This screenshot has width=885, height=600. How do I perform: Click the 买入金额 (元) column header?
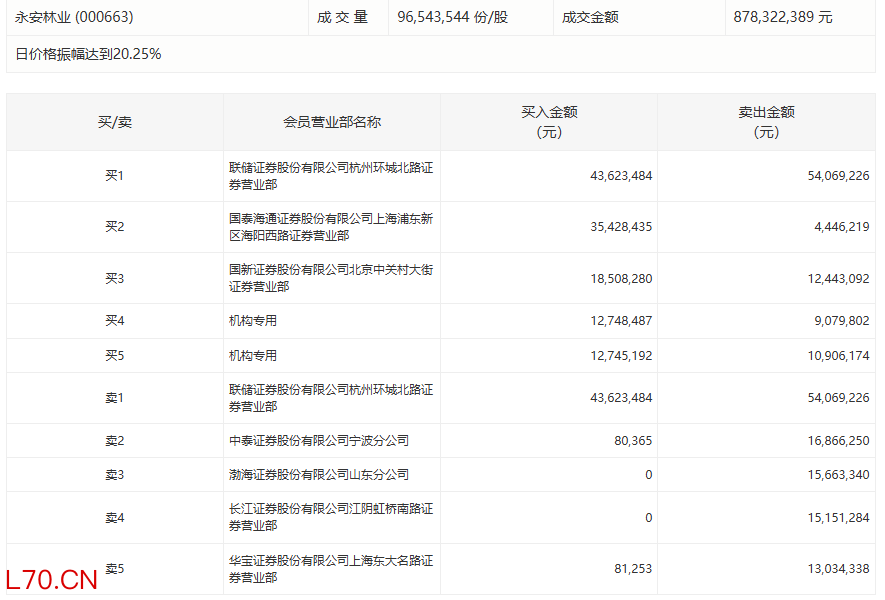(549, 122)
